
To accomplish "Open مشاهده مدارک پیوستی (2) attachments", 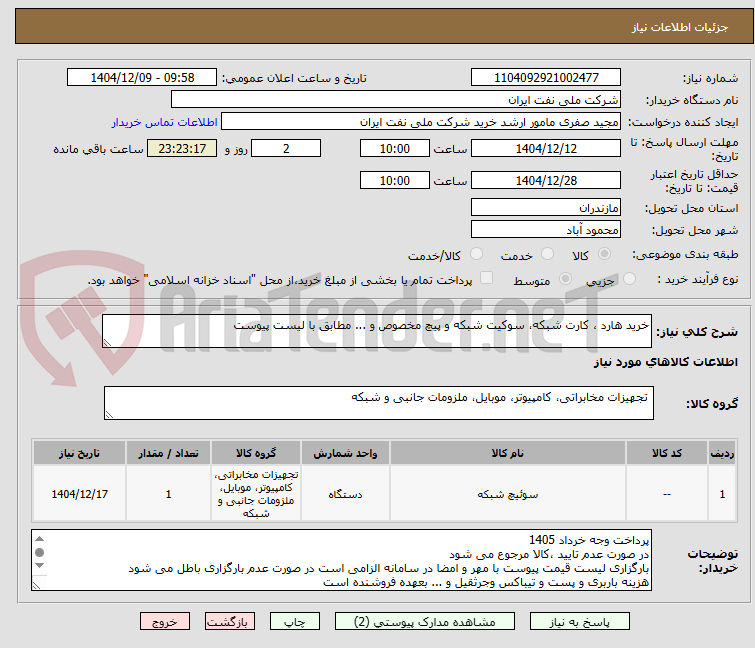I will [425, 621].
